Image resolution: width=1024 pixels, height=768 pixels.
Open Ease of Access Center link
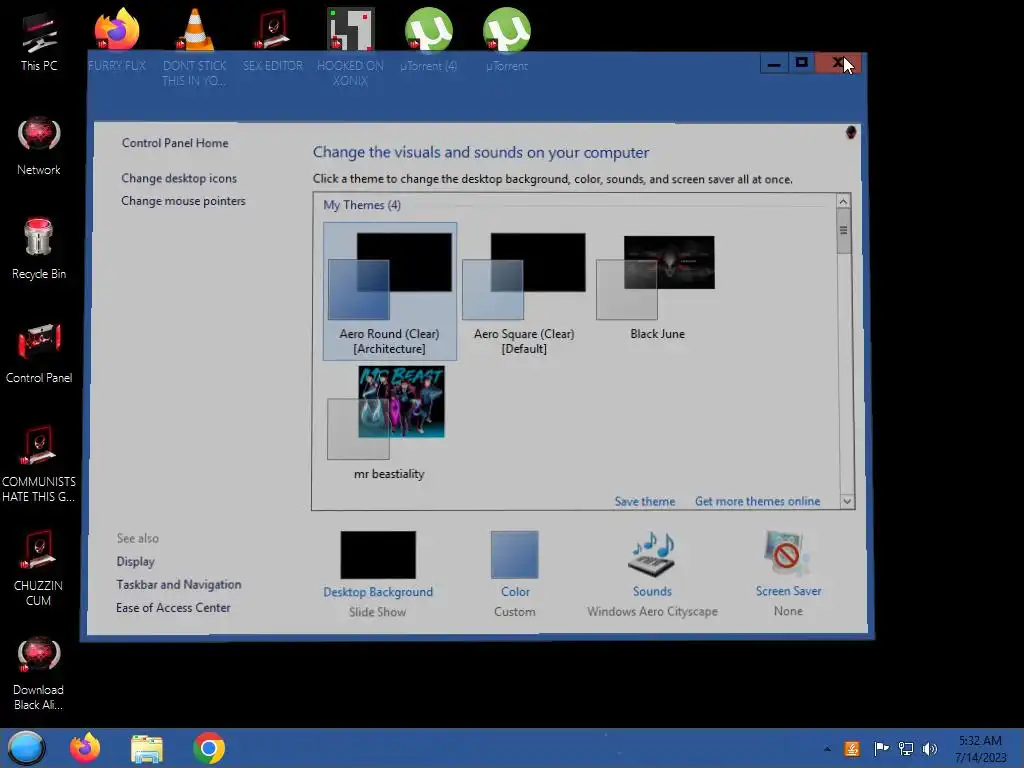(173, 608)
